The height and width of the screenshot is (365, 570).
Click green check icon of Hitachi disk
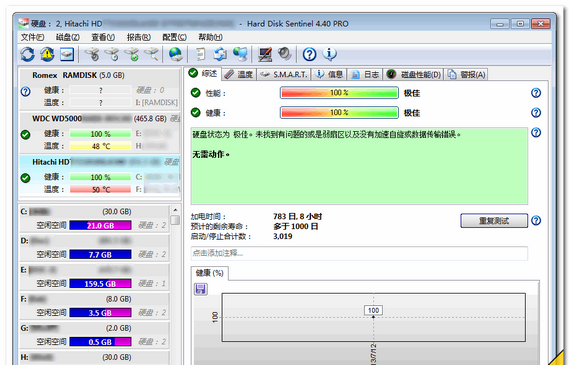pos(25,178)
